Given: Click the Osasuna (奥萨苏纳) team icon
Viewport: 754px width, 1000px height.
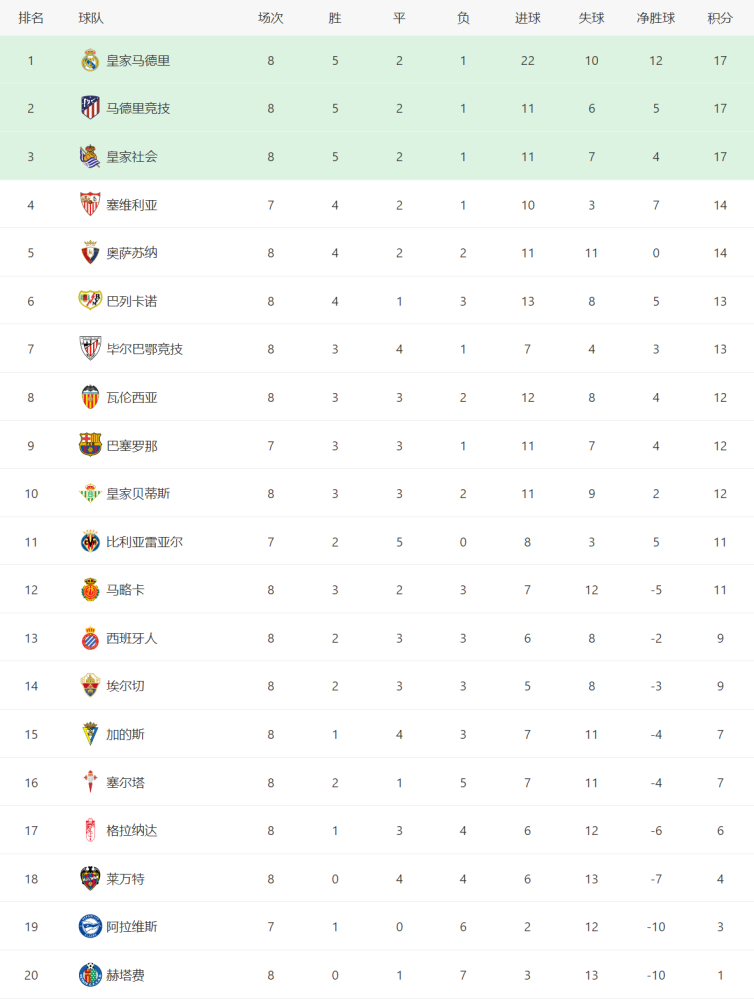Looking at the screenshot, I should pyautogui.click(x=90, y=253).
